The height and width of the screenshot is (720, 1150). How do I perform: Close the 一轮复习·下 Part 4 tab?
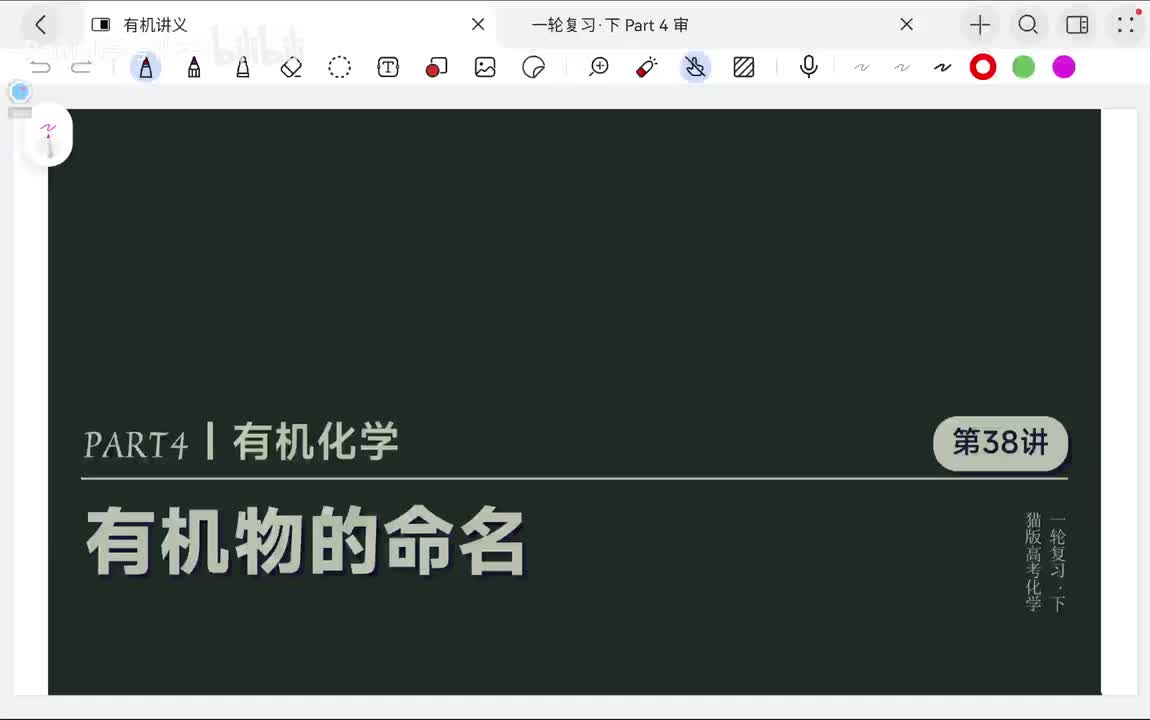pyautogui.click(x=907, y=24)
